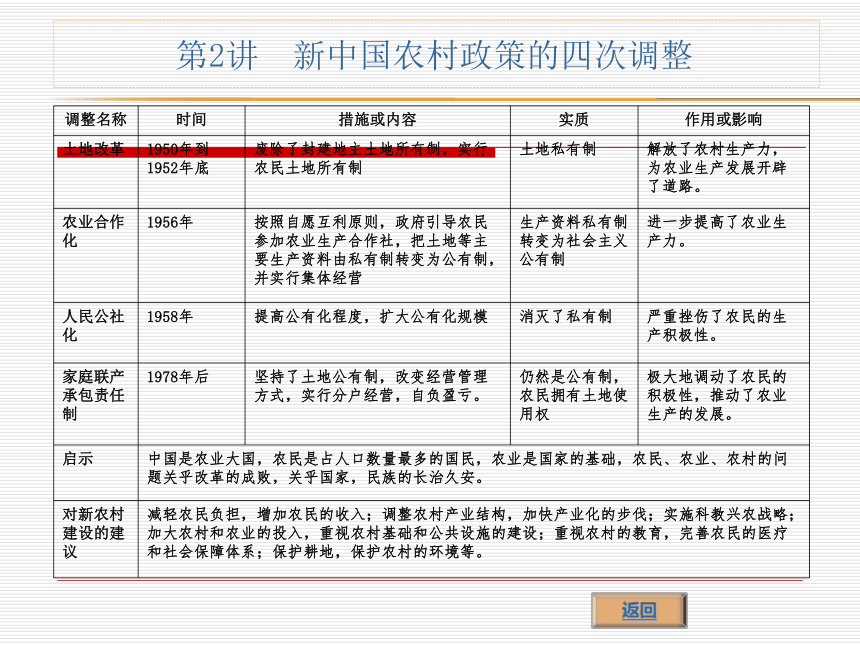Select the 启示 row label
Screen dimensions: 860x645
[x=96, y=472]
